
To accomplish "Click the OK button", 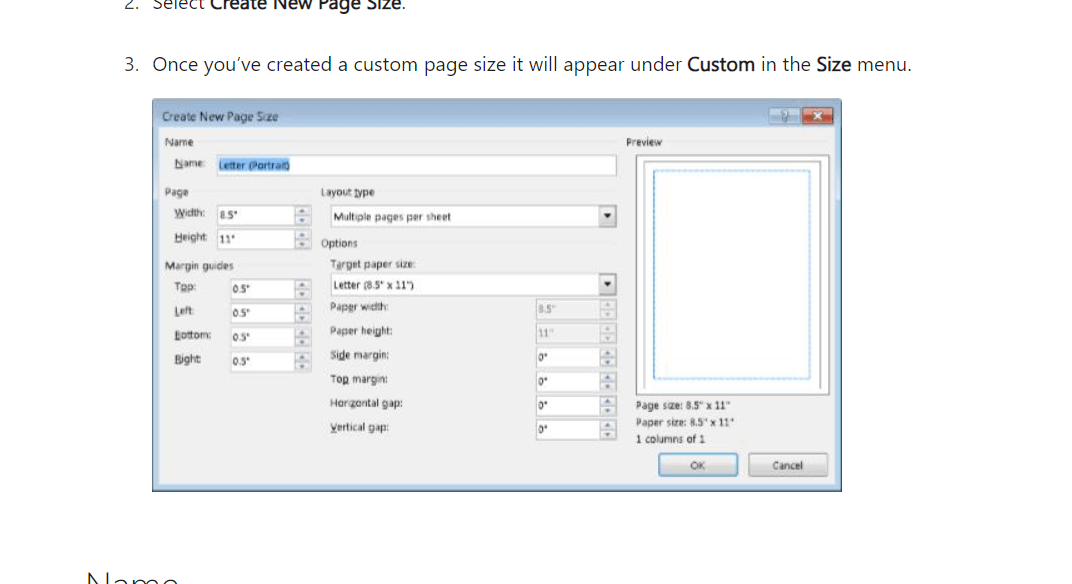I will coord(697,465).
